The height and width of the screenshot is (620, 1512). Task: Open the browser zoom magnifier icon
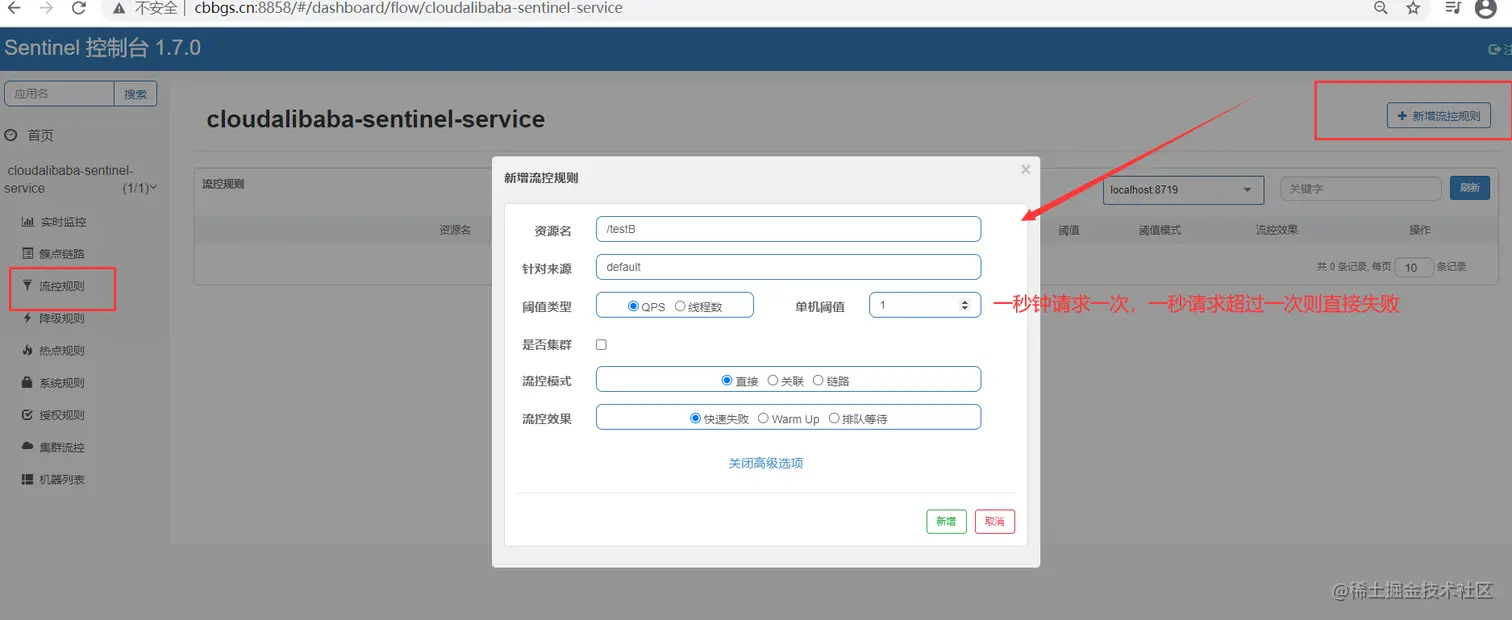pos(1381,8)
